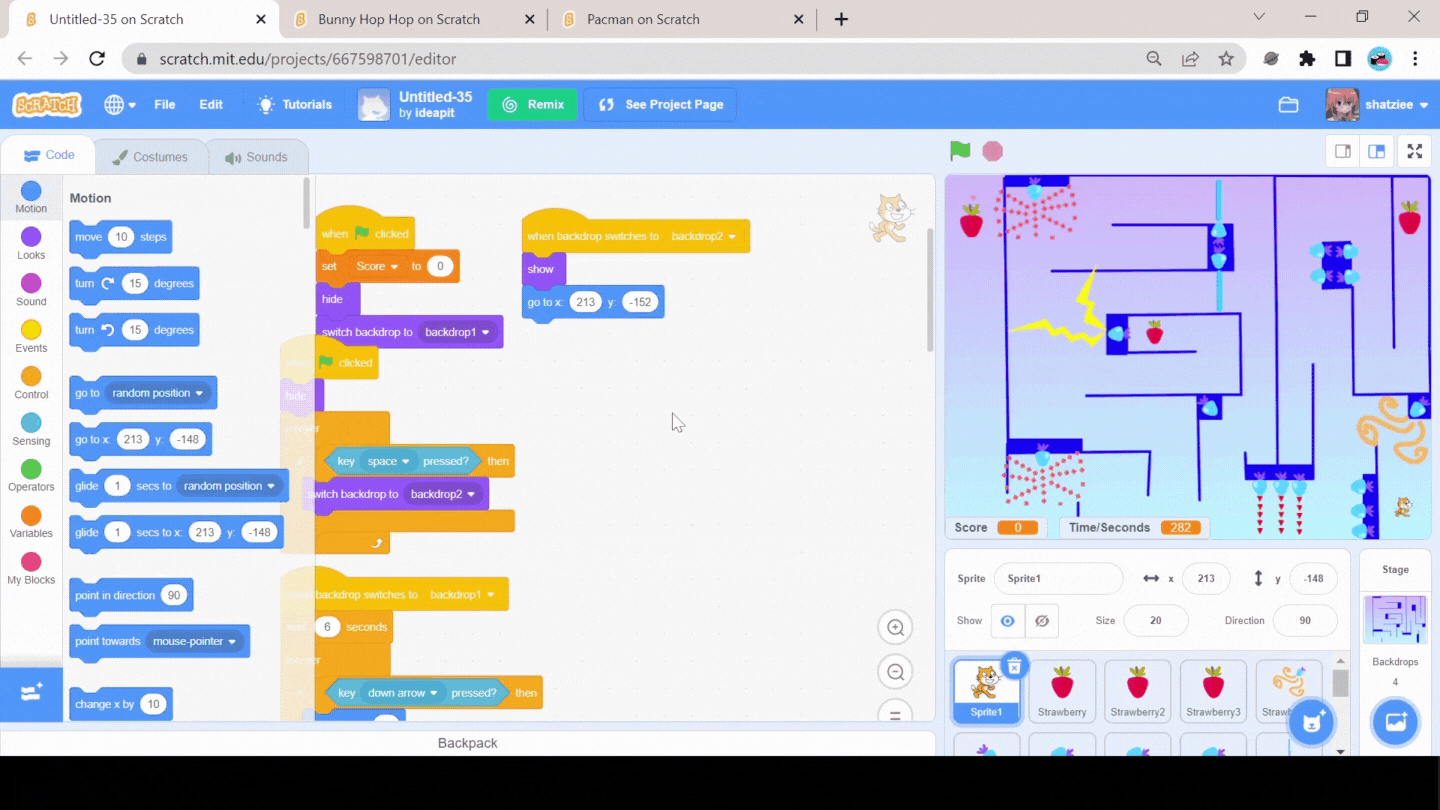
Task: Select the Events block category
Action: coord(31,336)
